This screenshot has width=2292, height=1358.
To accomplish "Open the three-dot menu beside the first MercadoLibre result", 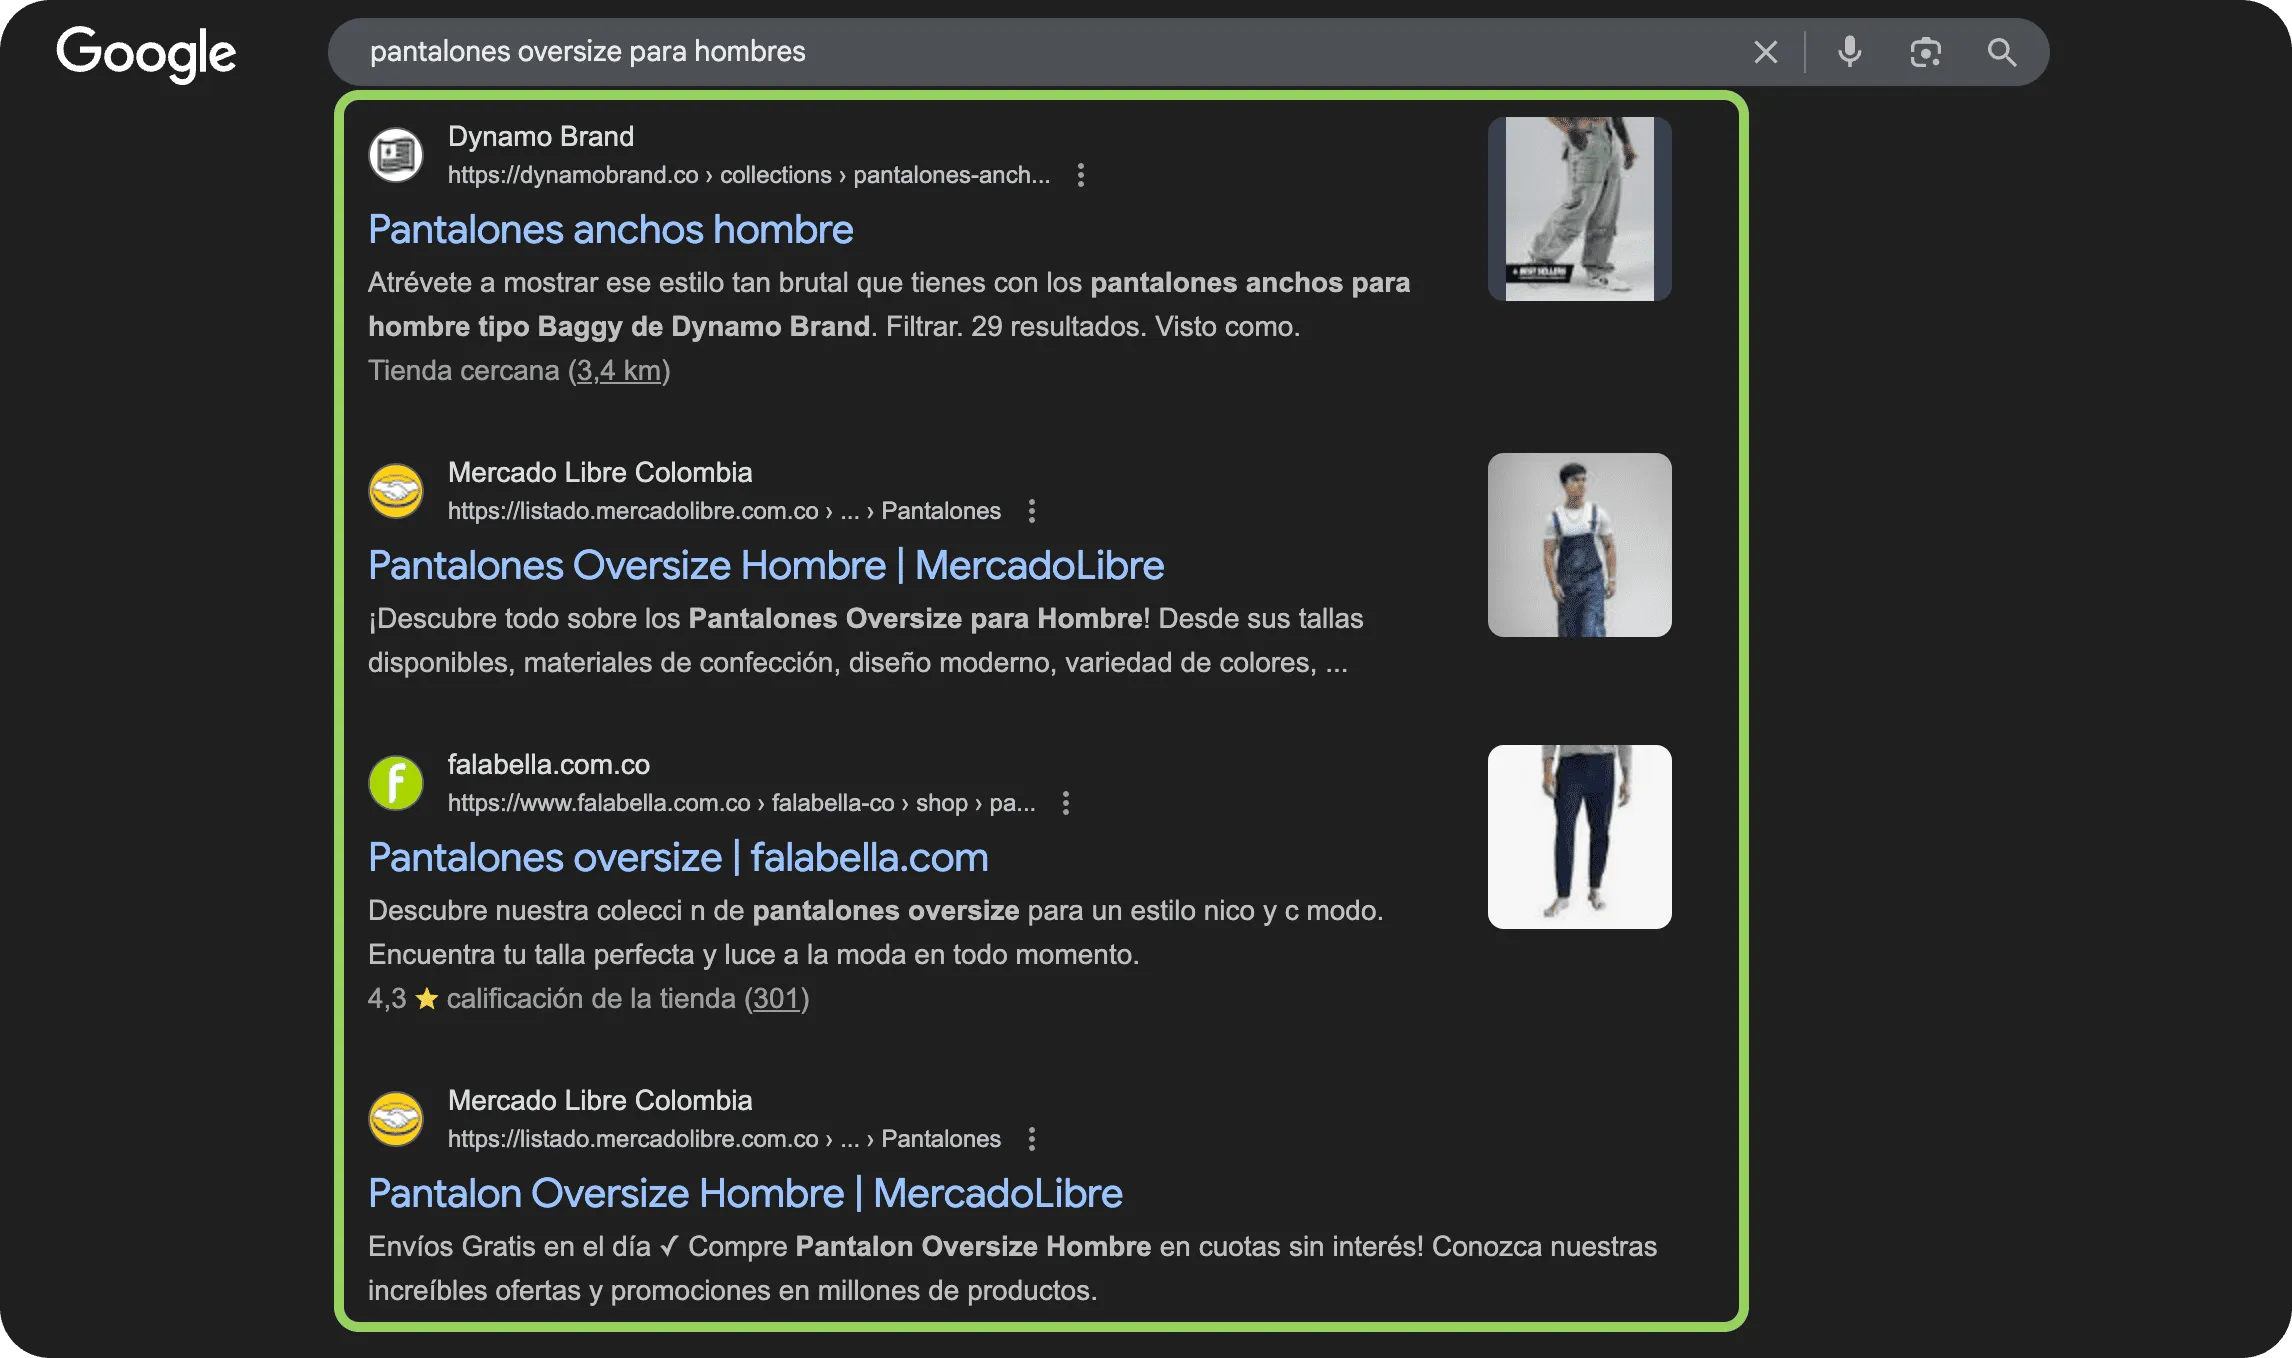I will 1031,510.
